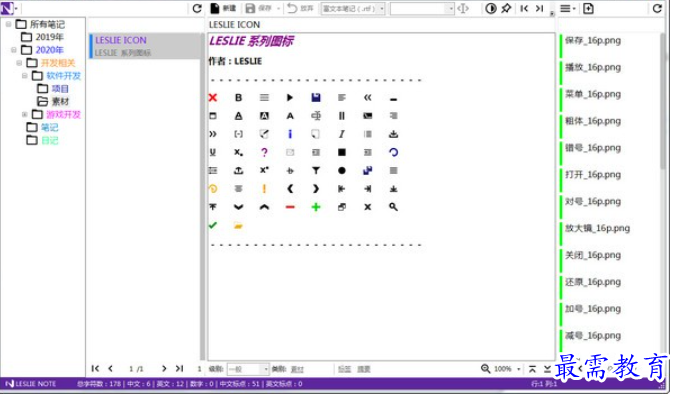Click the orange undo arrow icon in note

coord(213,188)
